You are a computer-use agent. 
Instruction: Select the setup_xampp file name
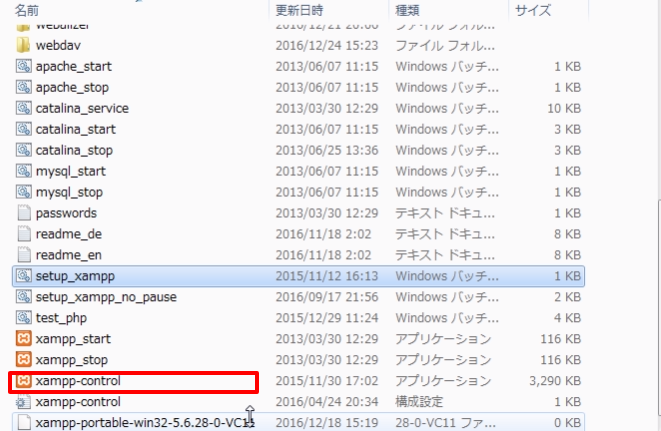click(75, 276)
